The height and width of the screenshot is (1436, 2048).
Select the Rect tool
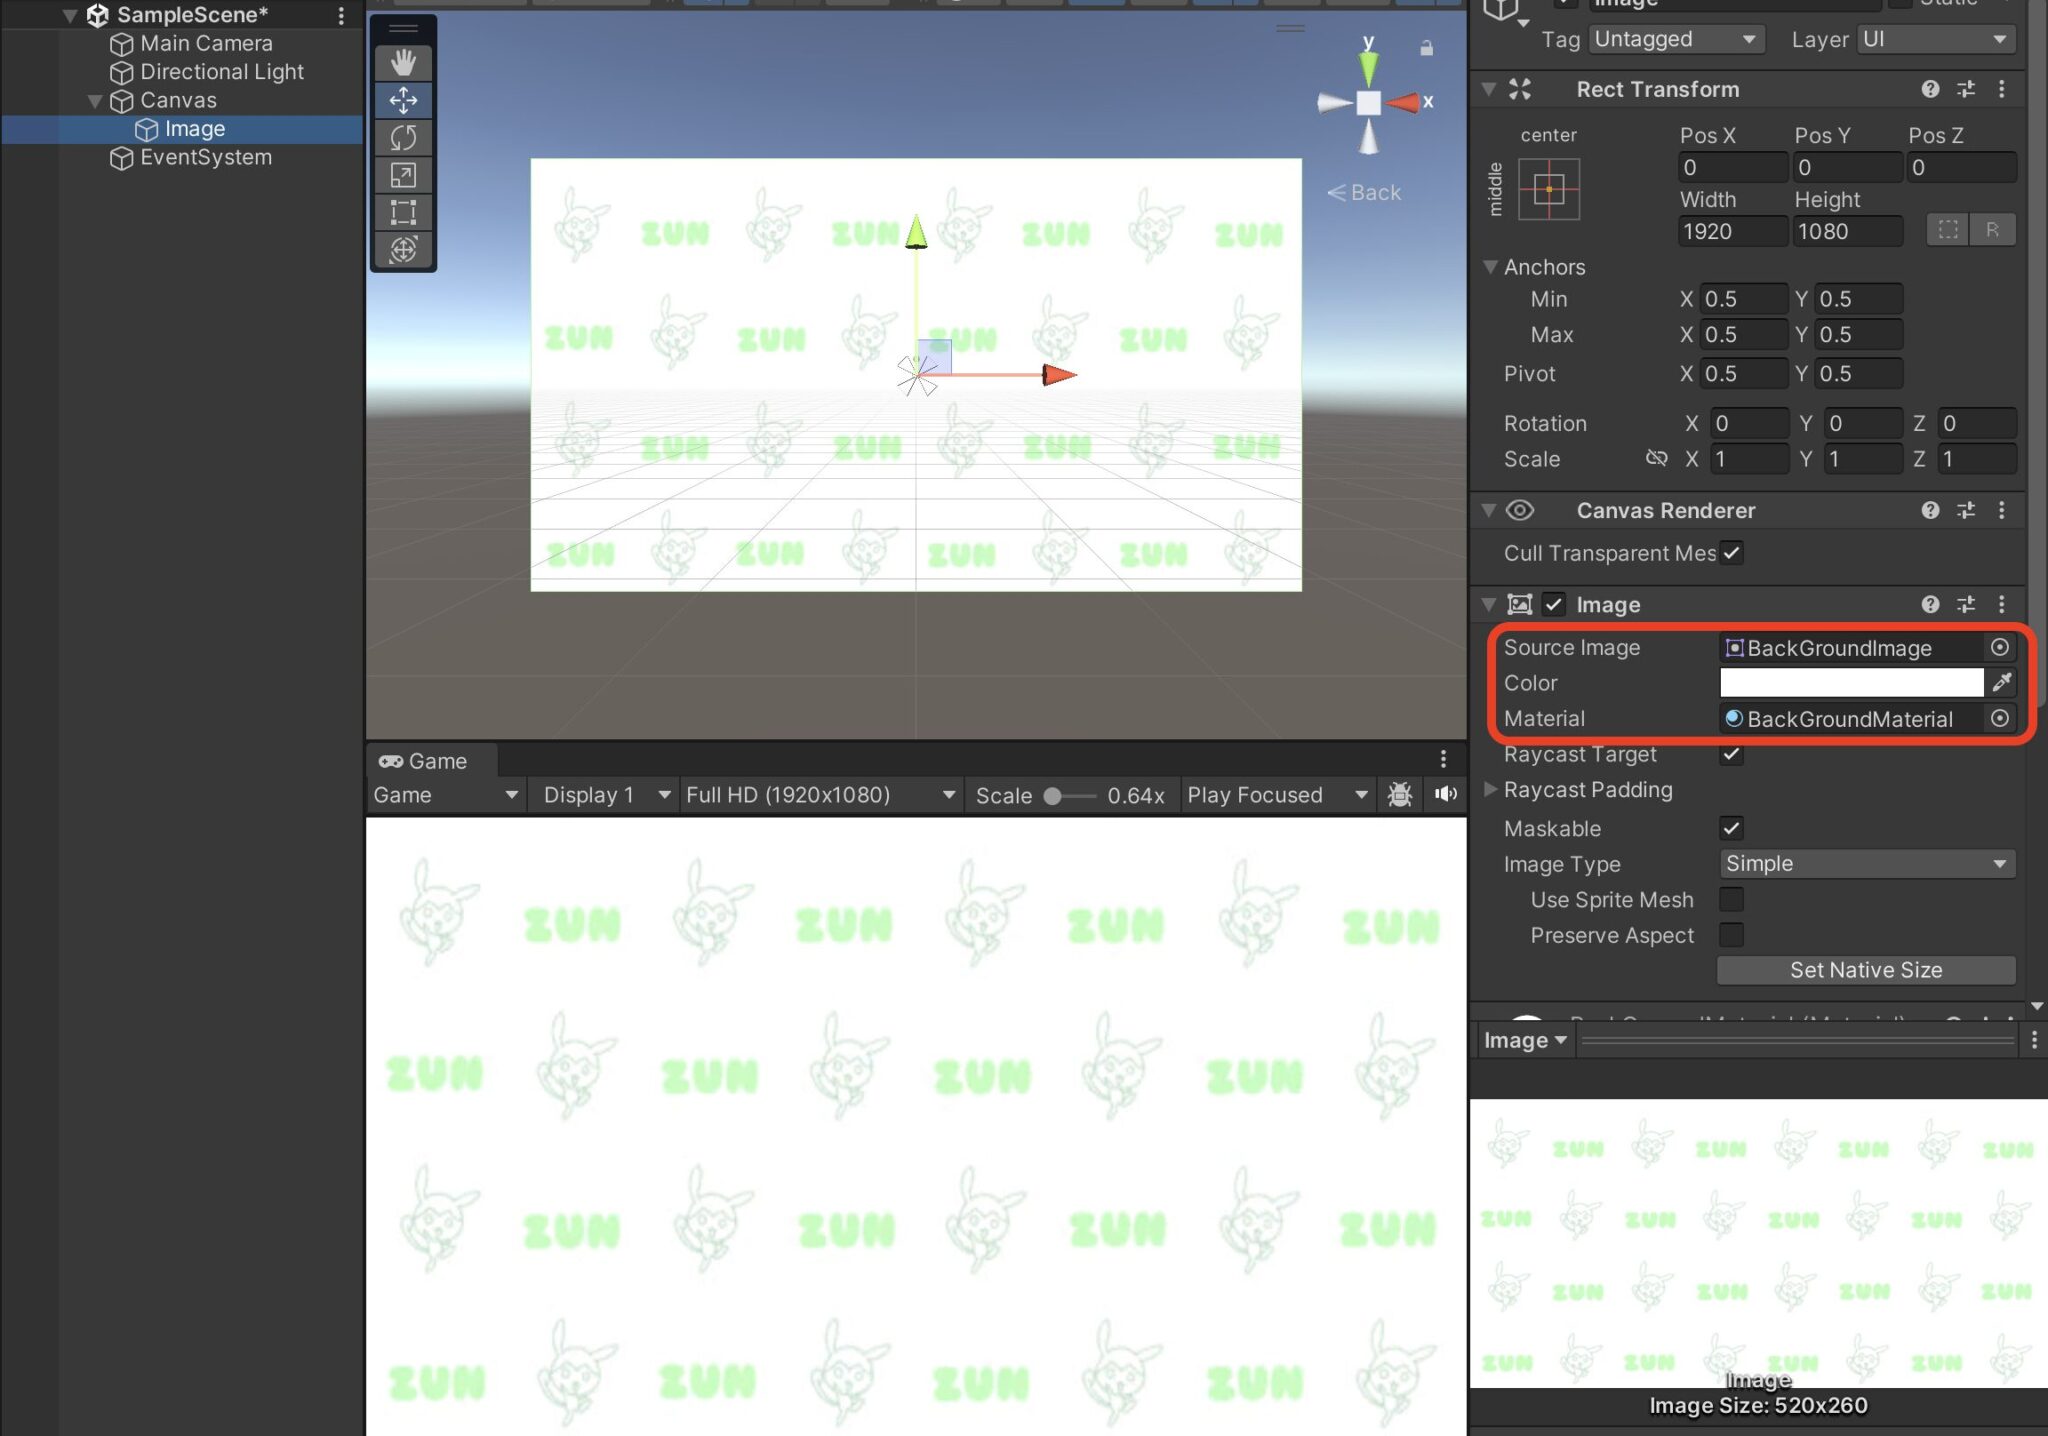point(403,212)
